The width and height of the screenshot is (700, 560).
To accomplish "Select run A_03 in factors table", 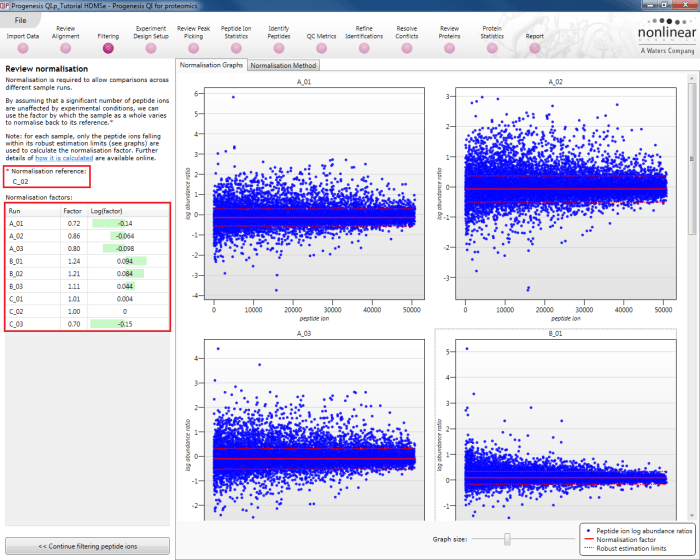I will click(88, 248).
